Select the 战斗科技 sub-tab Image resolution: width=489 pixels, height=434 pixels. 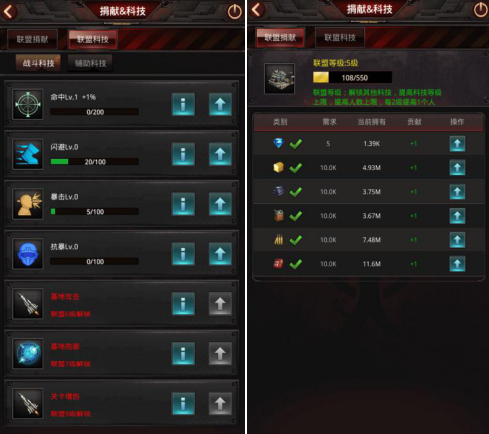pyautogui.click(x=38, y=63)
